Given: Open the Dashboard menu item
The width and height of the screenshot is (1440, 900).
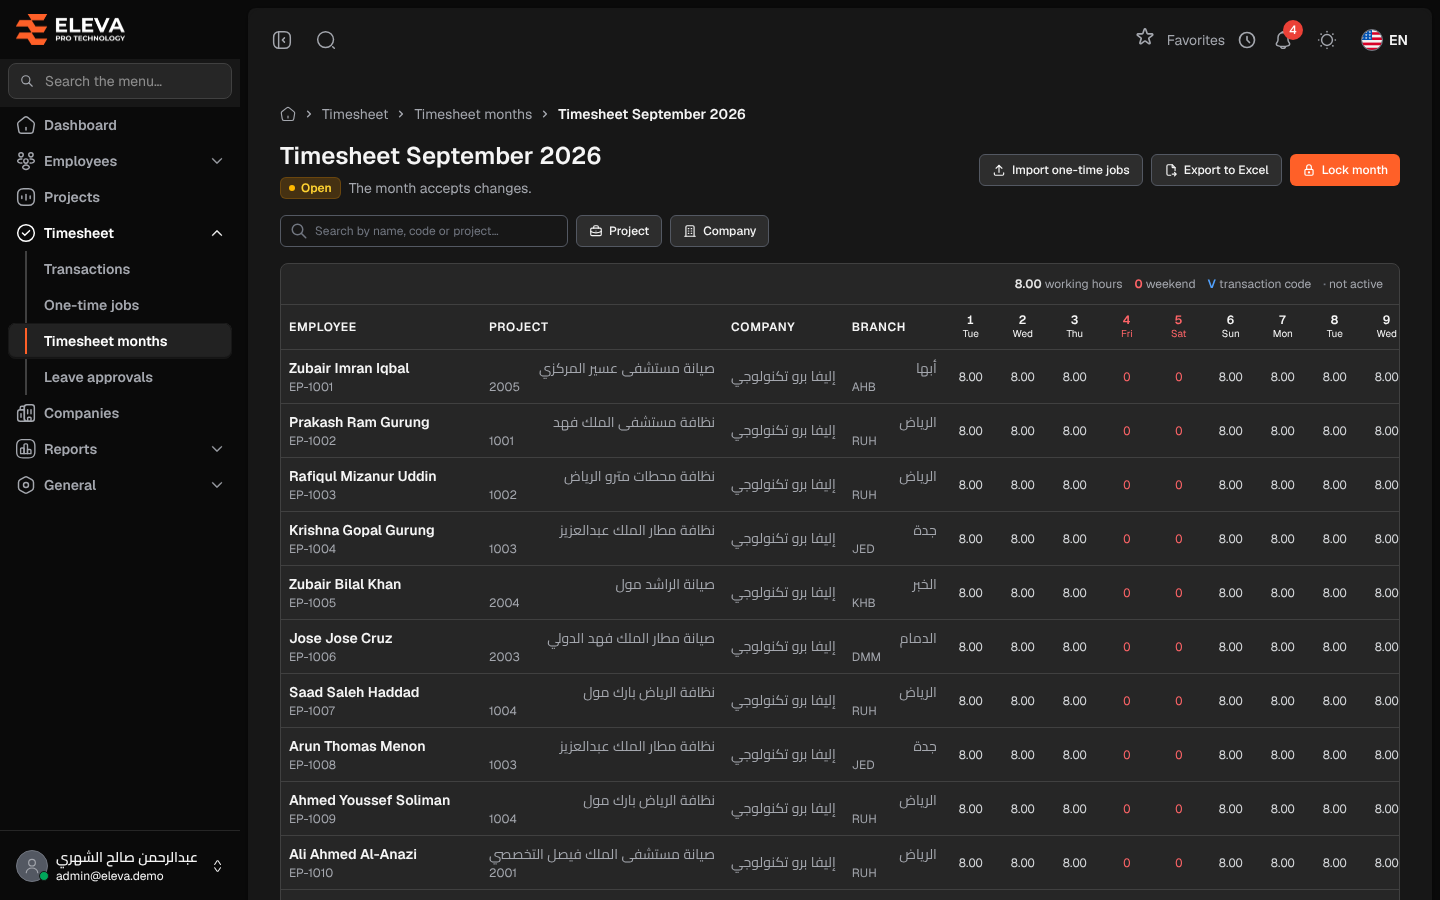Looking at the screenshot, I should pyautogui.click(x=120, y=125).
